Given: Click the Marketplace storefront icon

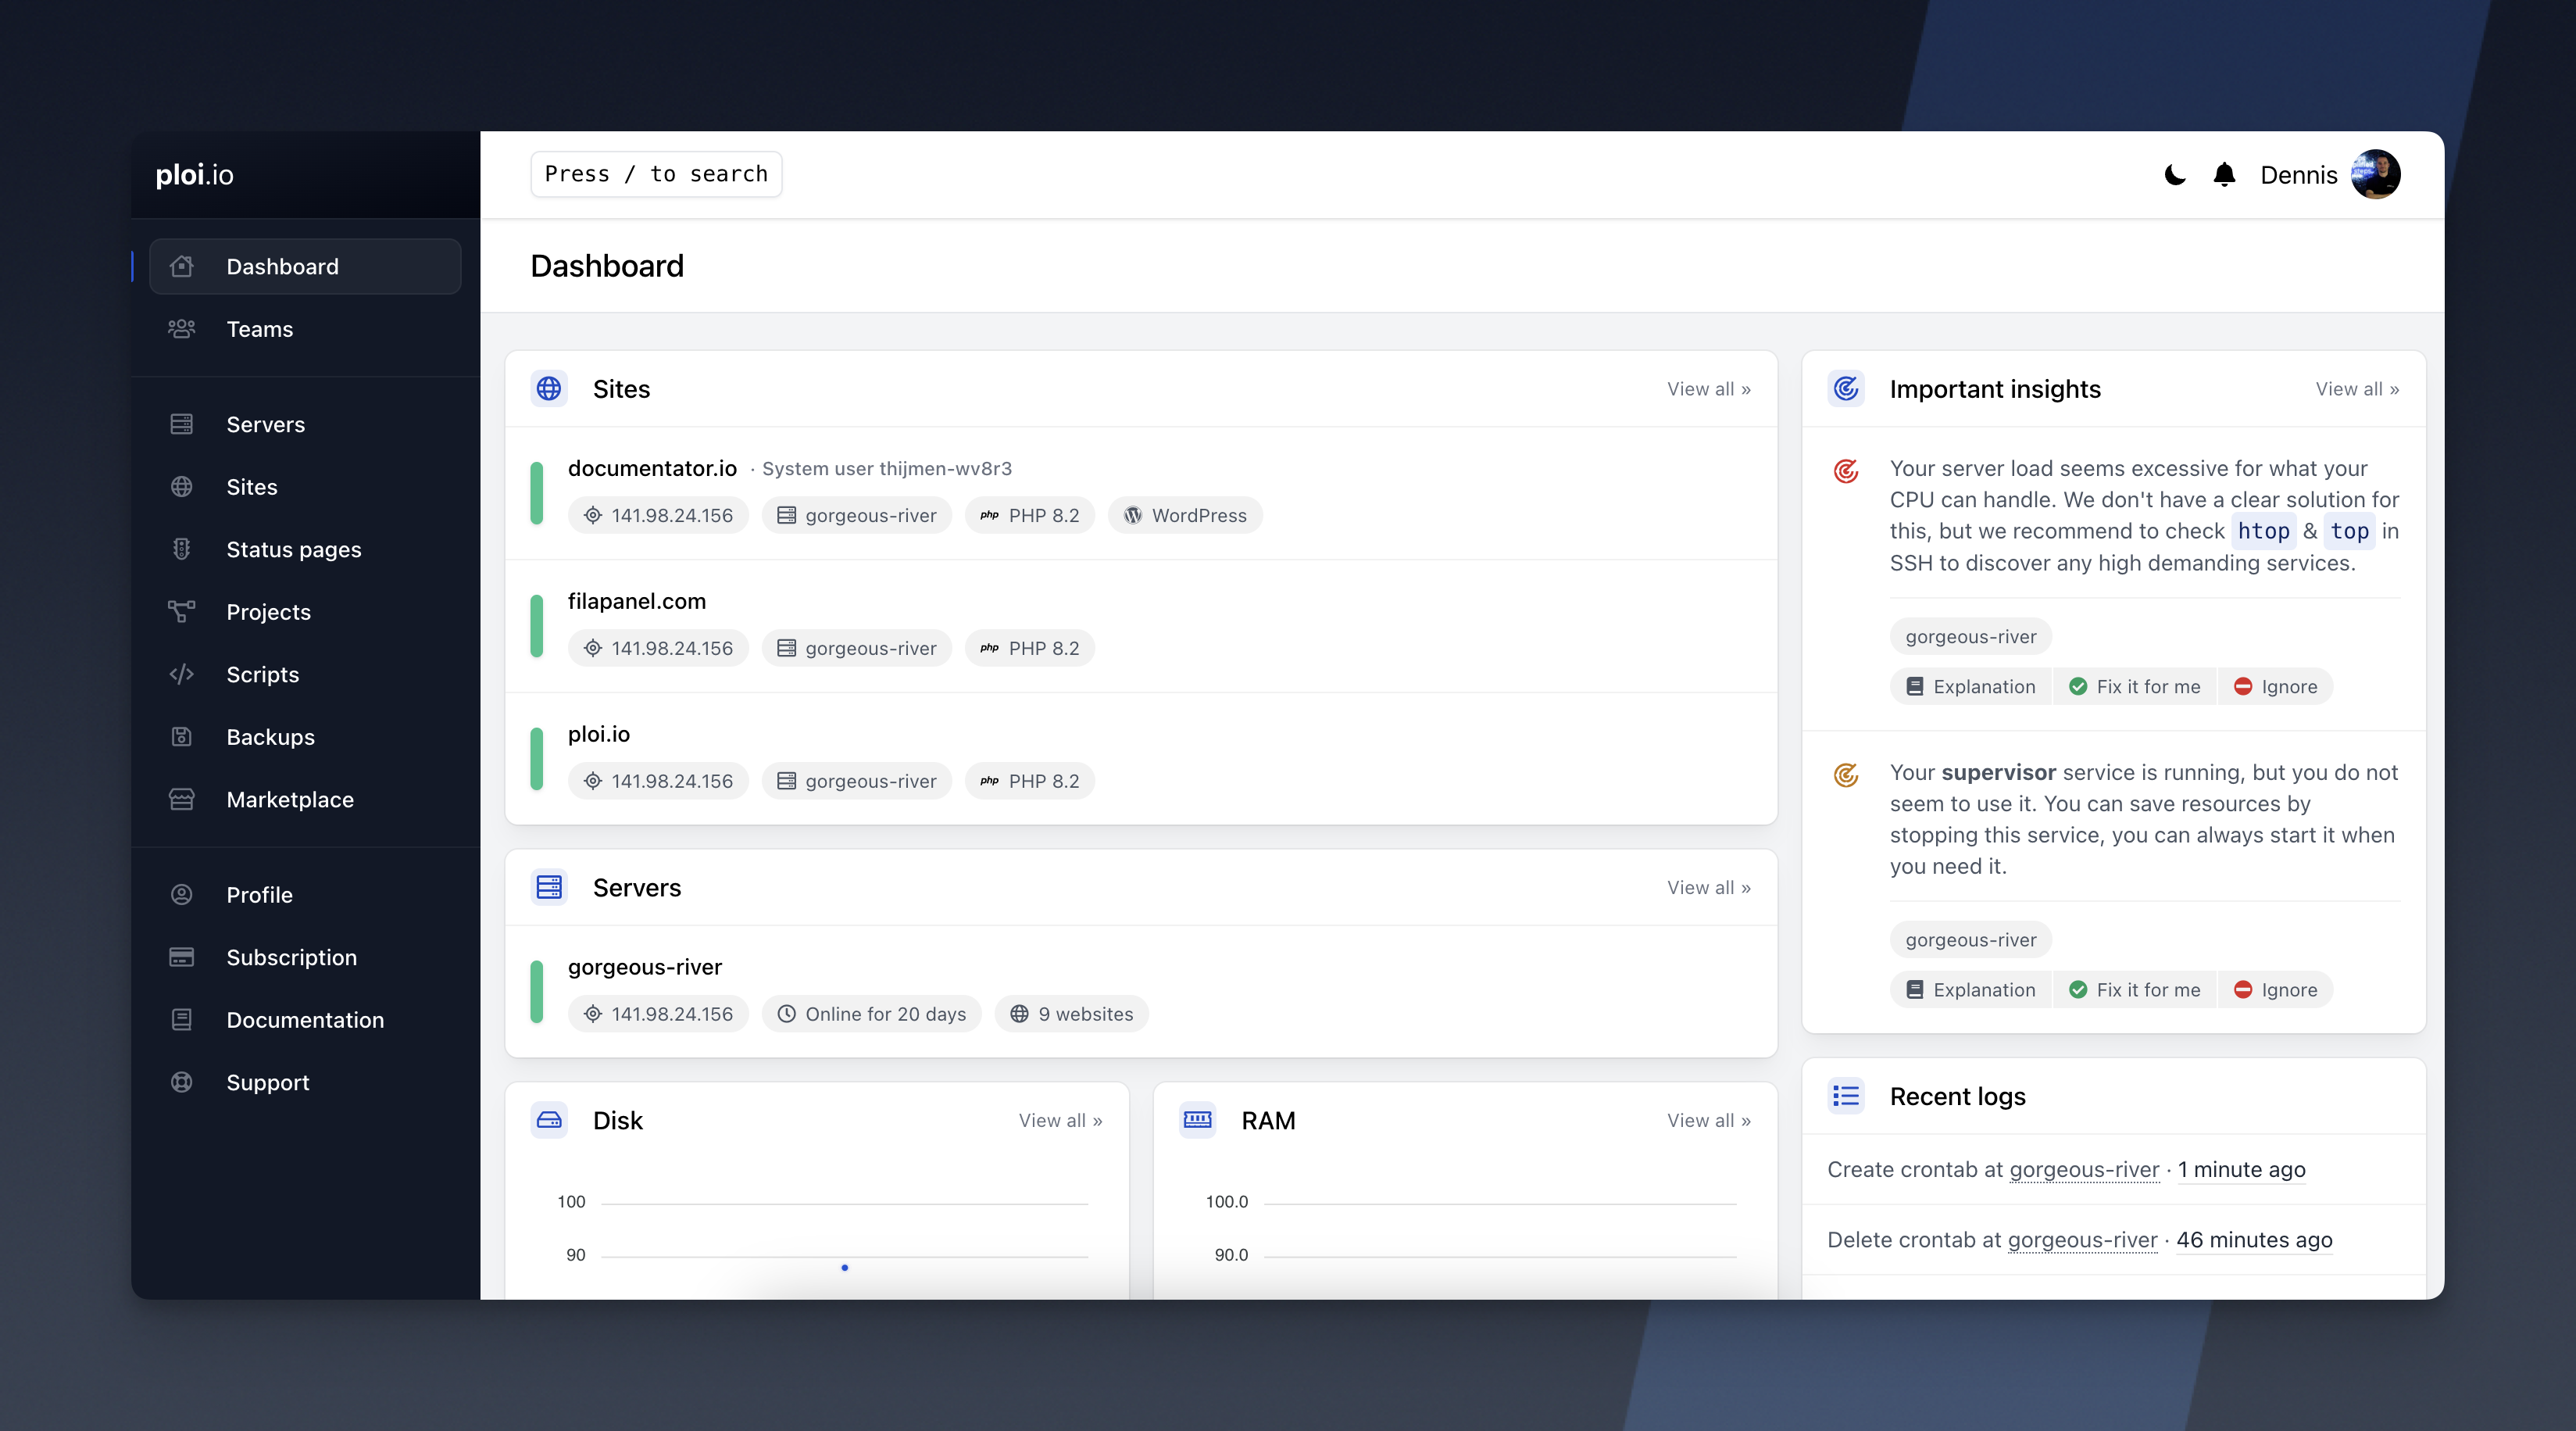Looking at the screenshot, I should tap(181, 799).
